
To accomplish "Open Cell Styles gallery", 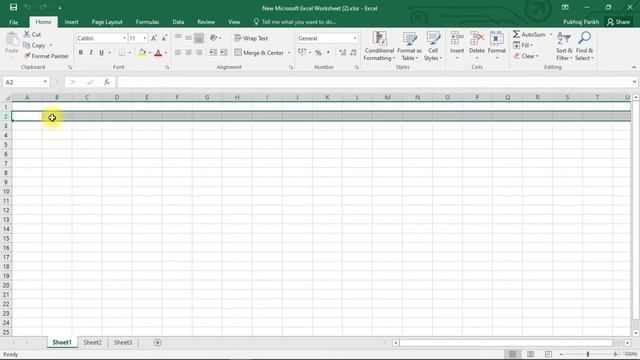I will (x=433, y=46).
